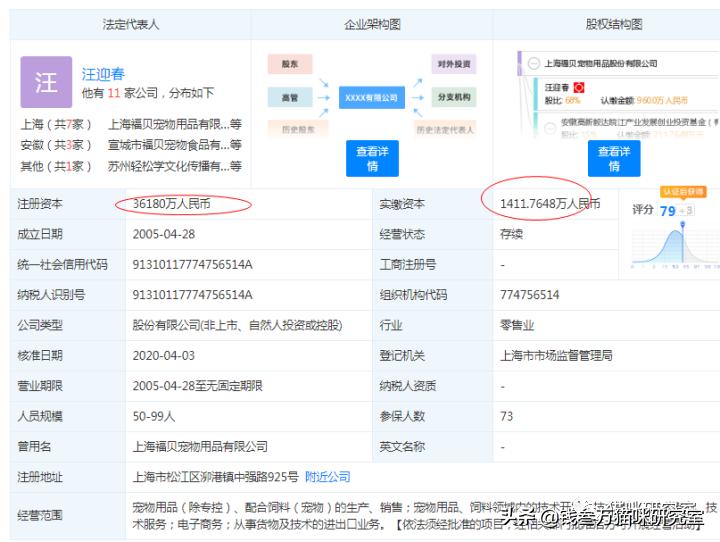The image size is (720, 542).
Task: Click the red 11 company count
Action: pos(113,93)
